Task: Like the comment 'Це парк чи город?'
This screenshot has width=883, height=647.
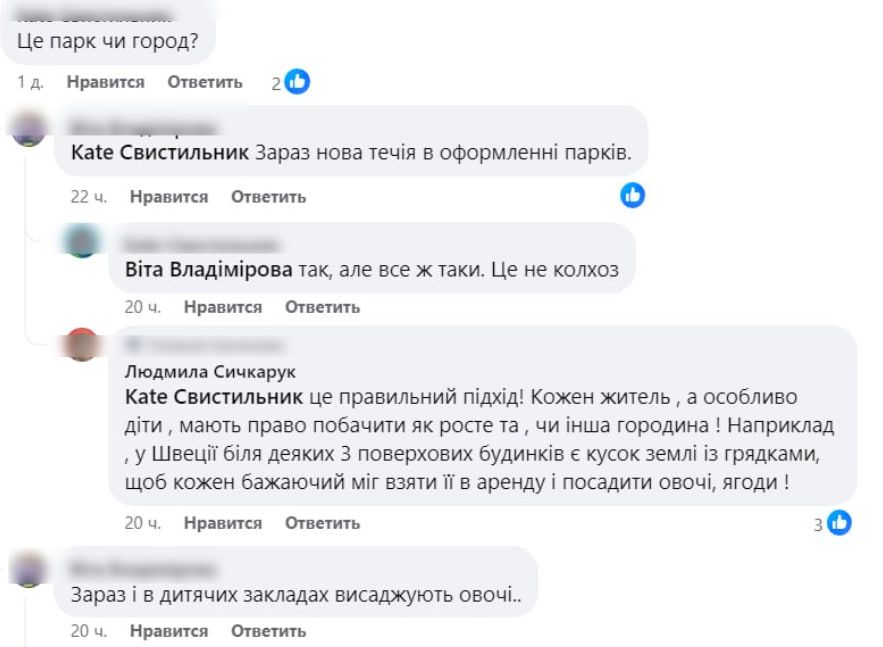Action: click(x=105, y=82)
